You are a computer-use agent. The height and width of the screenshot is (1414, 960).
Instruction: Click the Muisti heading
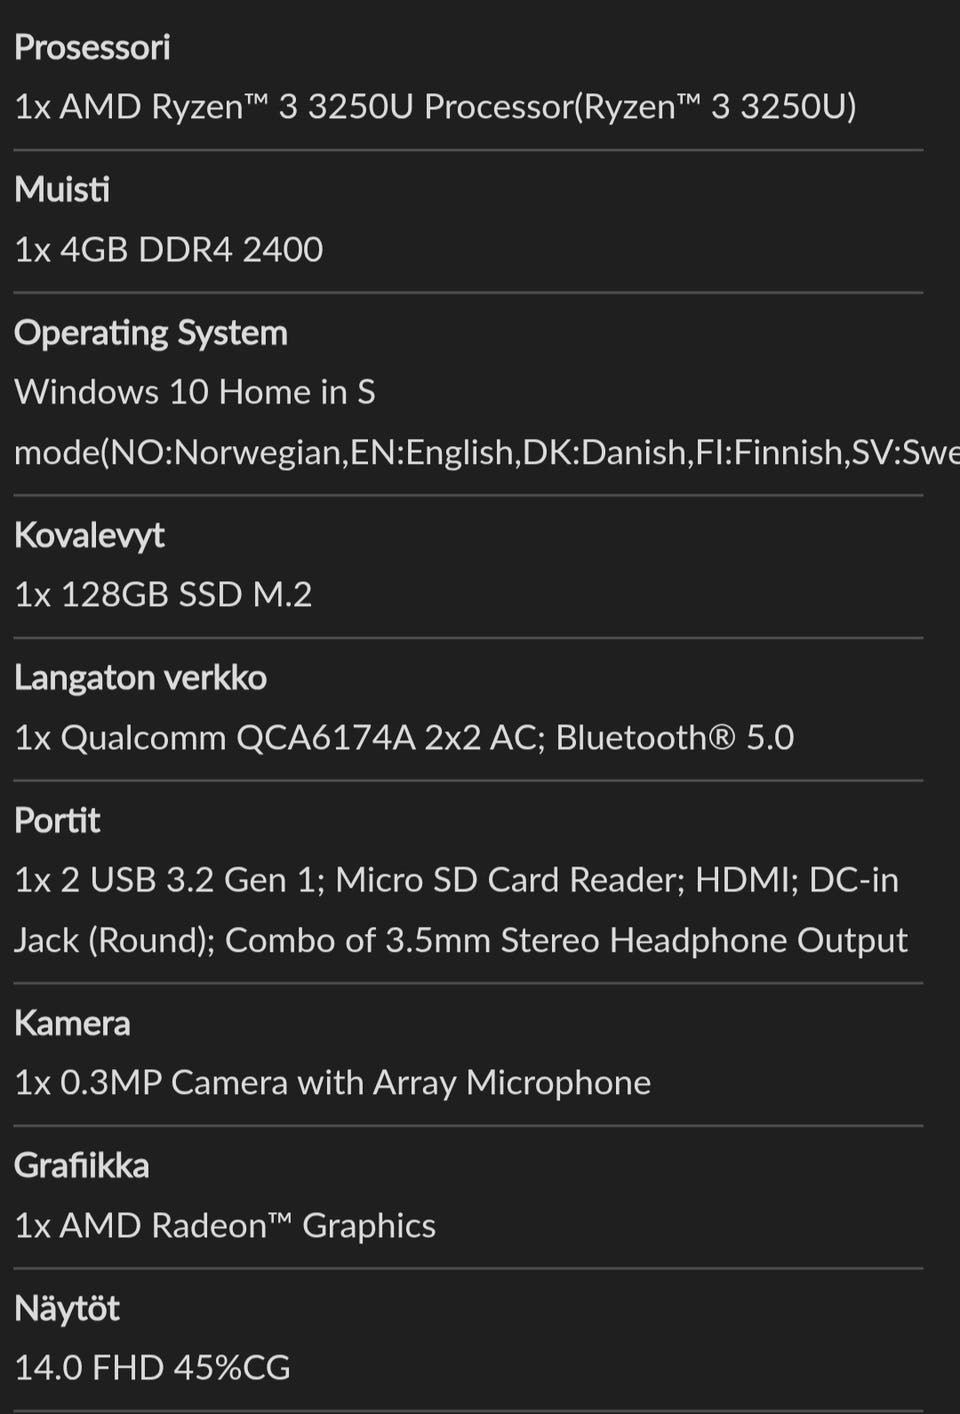[x=62, y=189]
